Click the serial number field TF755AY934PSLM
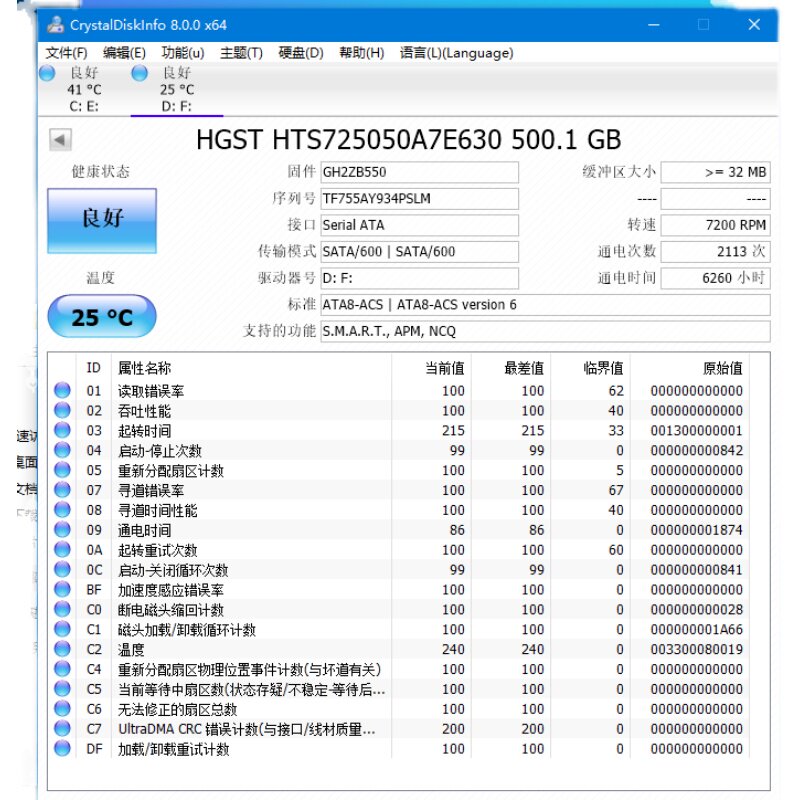Viewport: 800px width, 800px height. [x=419, y=199]
